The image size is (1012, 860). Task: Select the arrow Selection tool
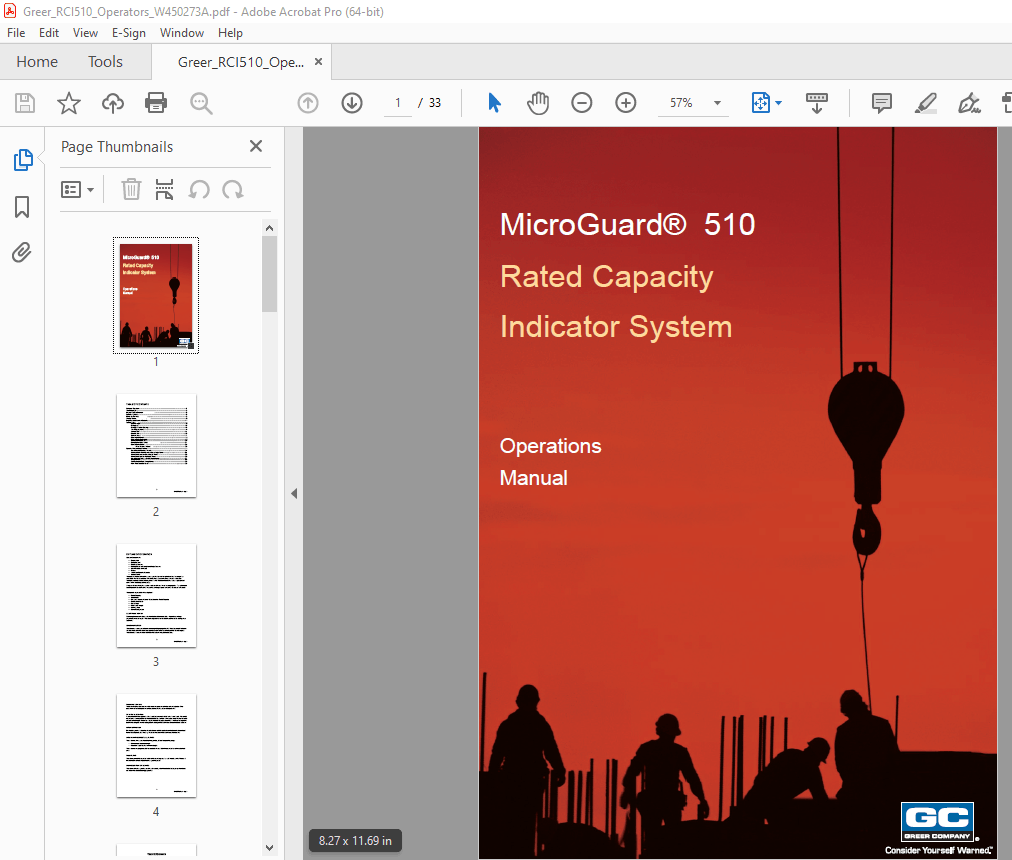493,102
